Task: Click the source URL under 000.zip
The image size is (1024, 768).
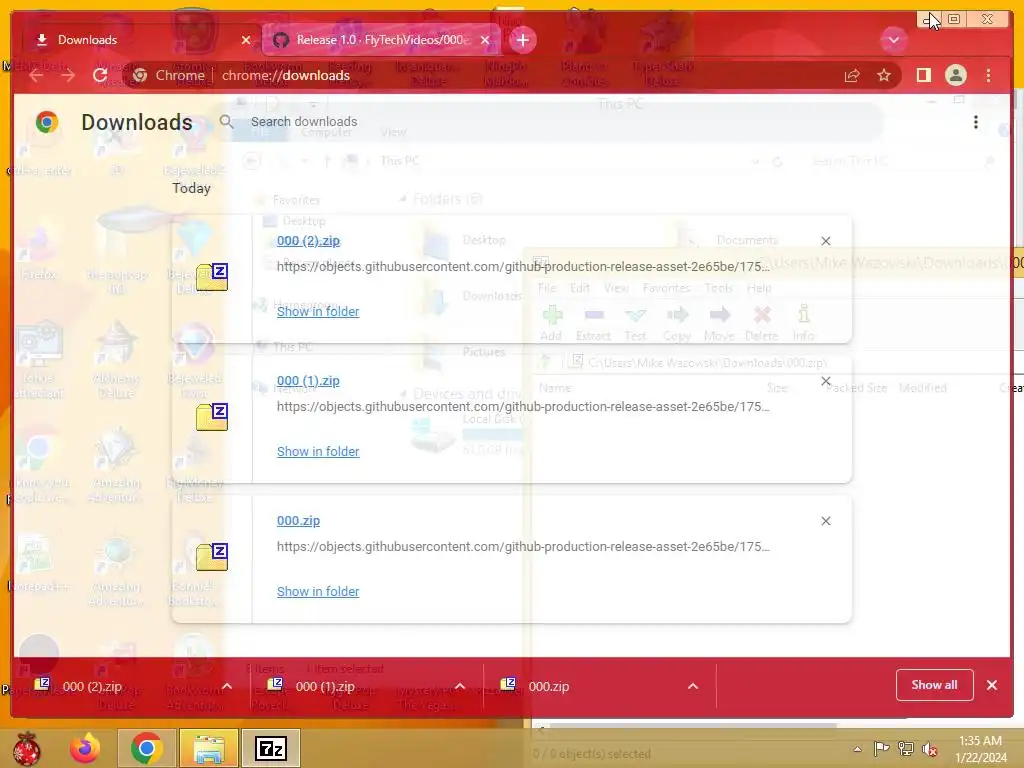Action: point(523,547)
